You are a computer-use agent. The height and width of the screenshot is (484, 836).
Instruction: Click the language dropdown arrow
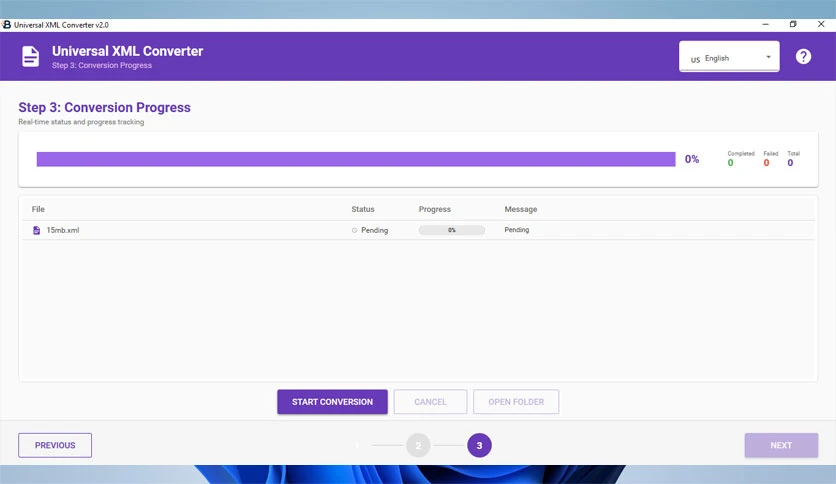(x=768, y=57)
